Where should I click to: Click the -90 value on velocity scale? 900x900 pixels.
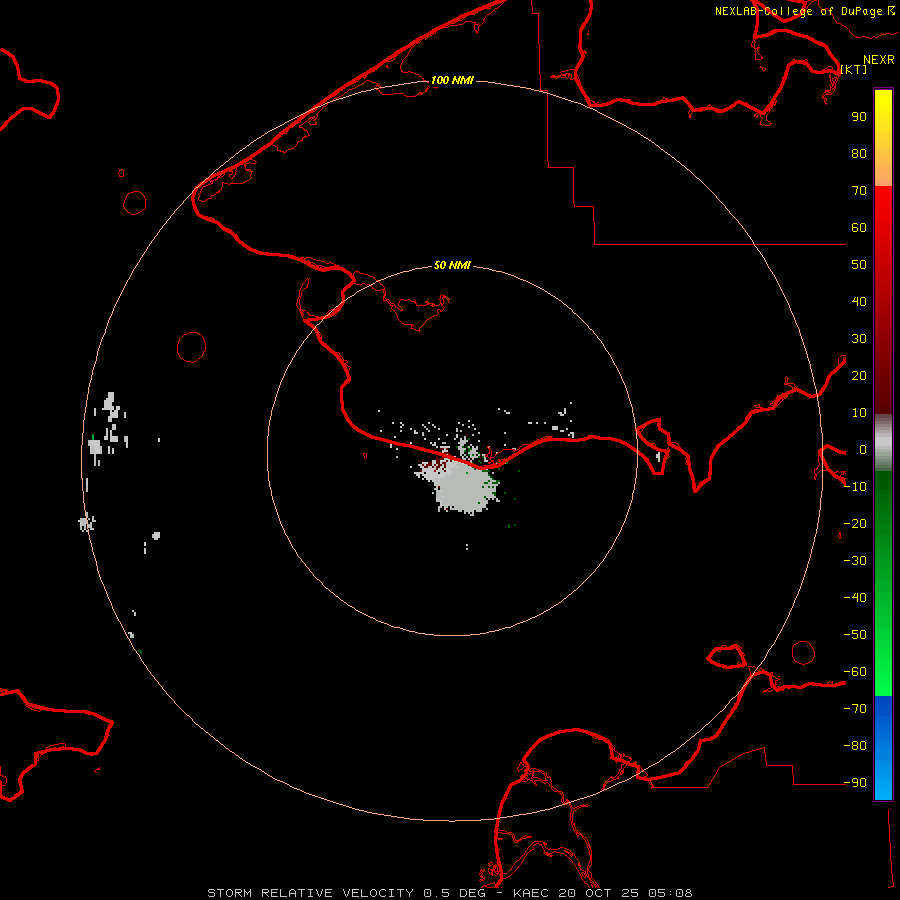point(855,782)
